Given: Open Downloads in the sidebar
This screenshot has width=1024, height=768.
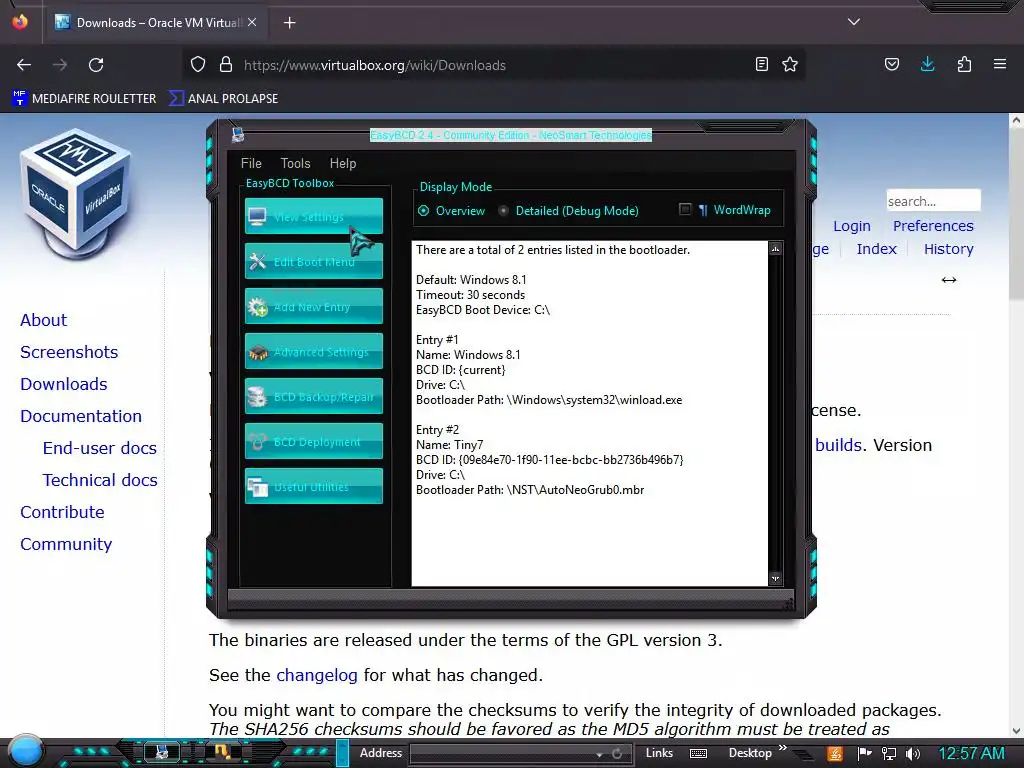Looking at the screenshot, I should [63, 384].
